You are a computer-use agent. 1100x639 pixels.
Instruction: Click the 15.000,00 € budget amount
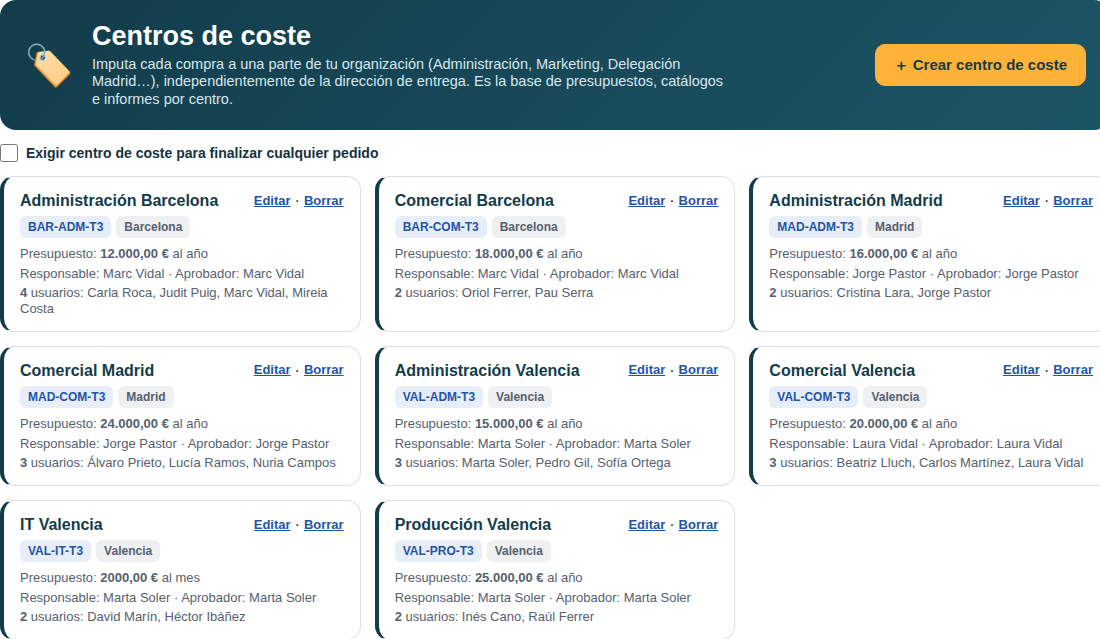click(x=509, y=424)
